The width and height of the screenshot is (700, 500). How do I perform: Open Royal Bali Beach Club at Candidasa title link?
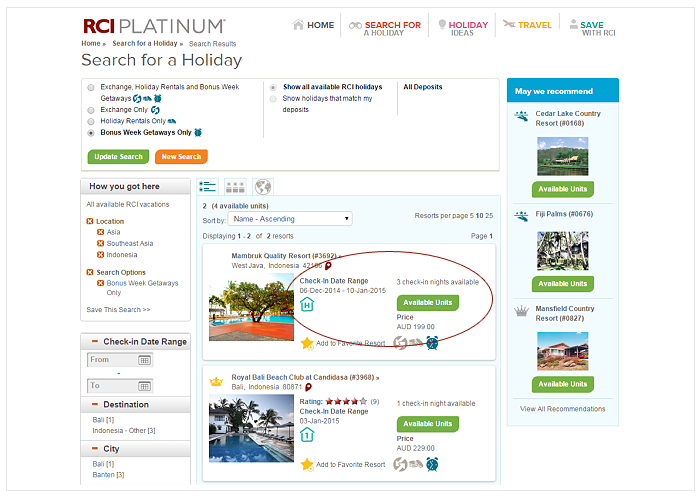305,378
